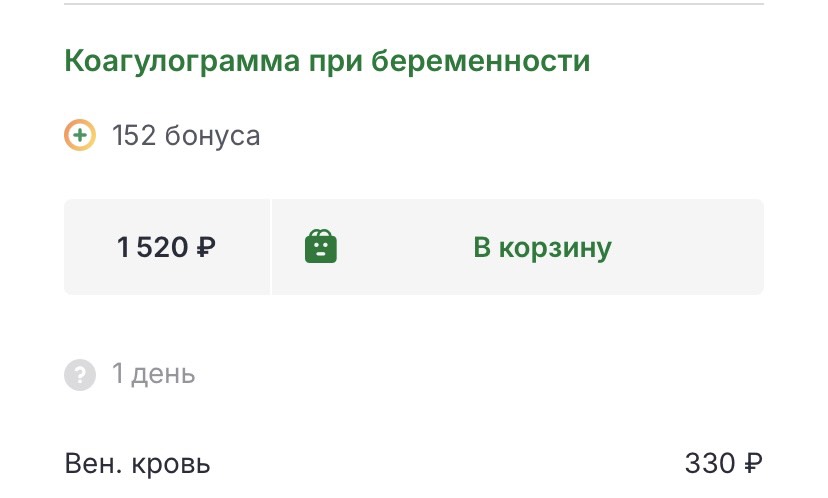Click the green shopping bag icon
This screenshot has width=828, height=498.
pyautogui.click(x=321, y=247)
